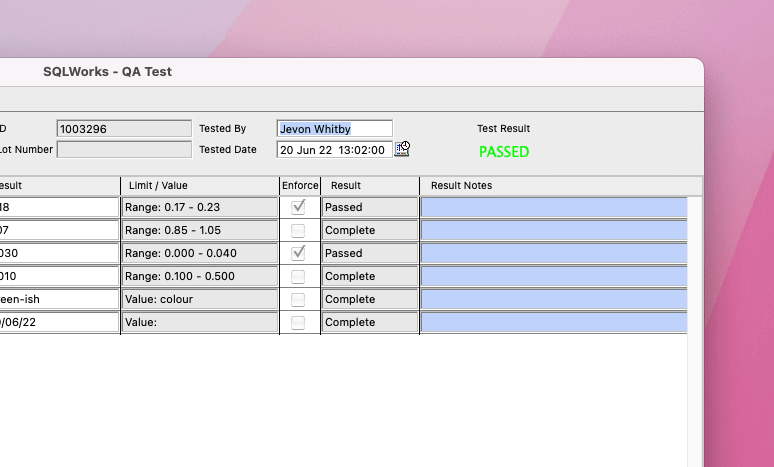Select the result cell ending in 'een-ish'
Viewport: 774px width, 467px height.
click(x=58, y=299)
